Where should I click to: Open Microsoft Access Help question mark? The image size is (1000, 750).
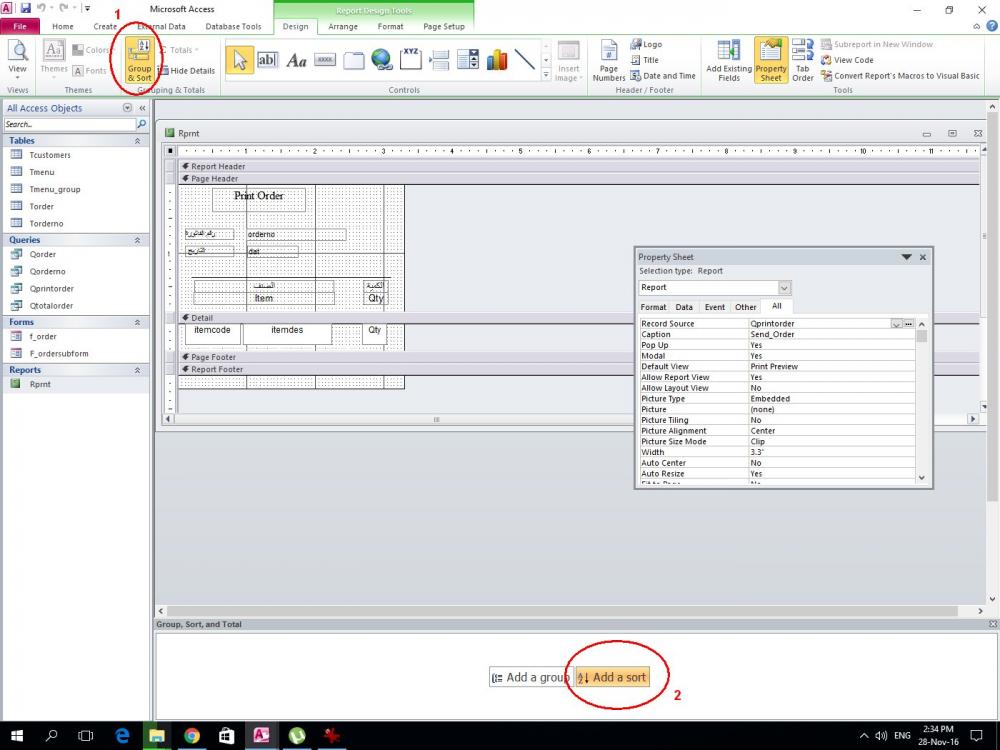coord(992,26)
